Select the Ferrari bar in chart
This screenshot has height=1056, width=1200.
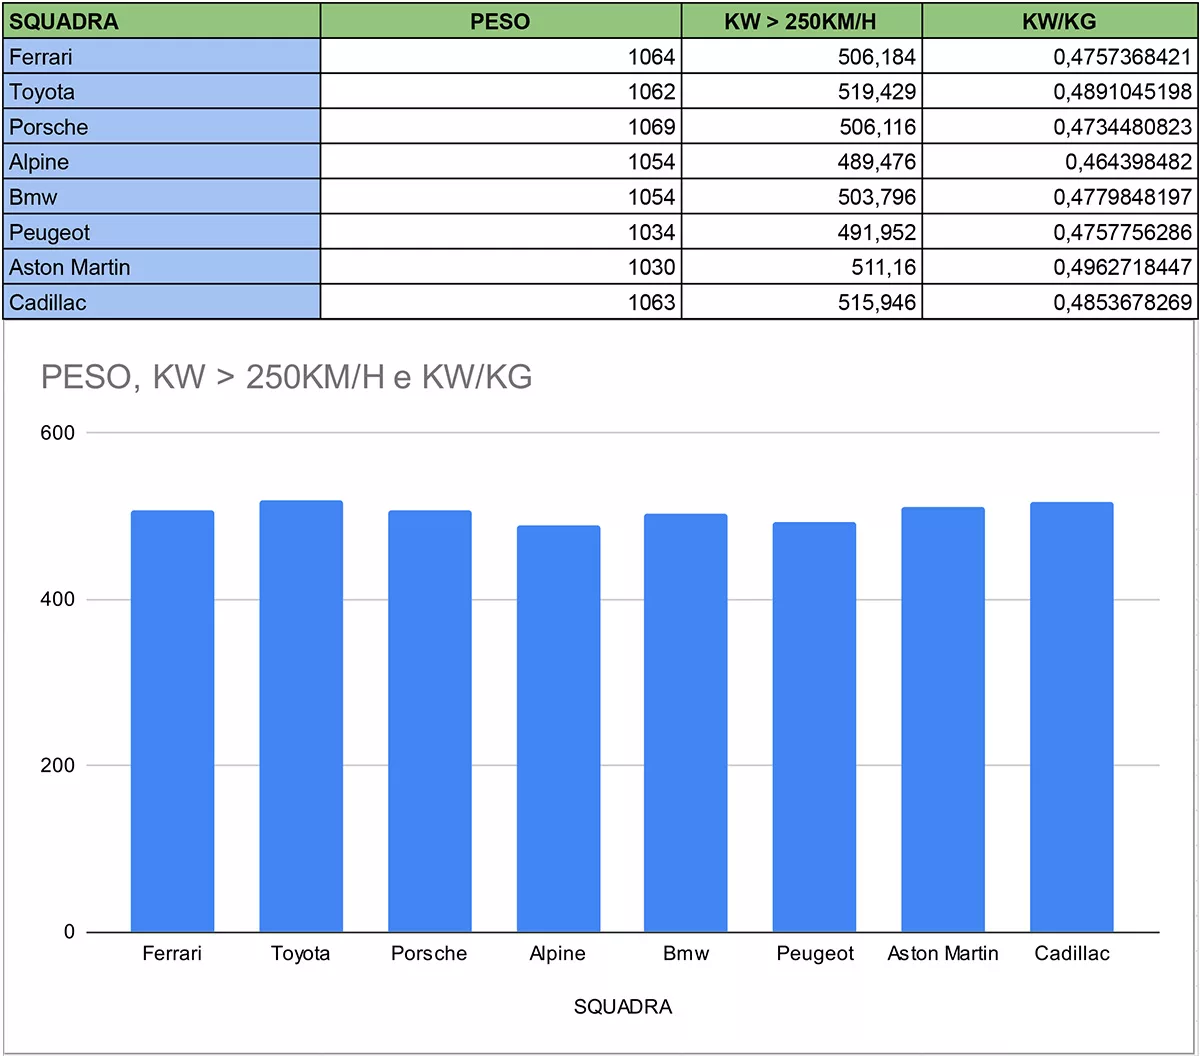172,720
